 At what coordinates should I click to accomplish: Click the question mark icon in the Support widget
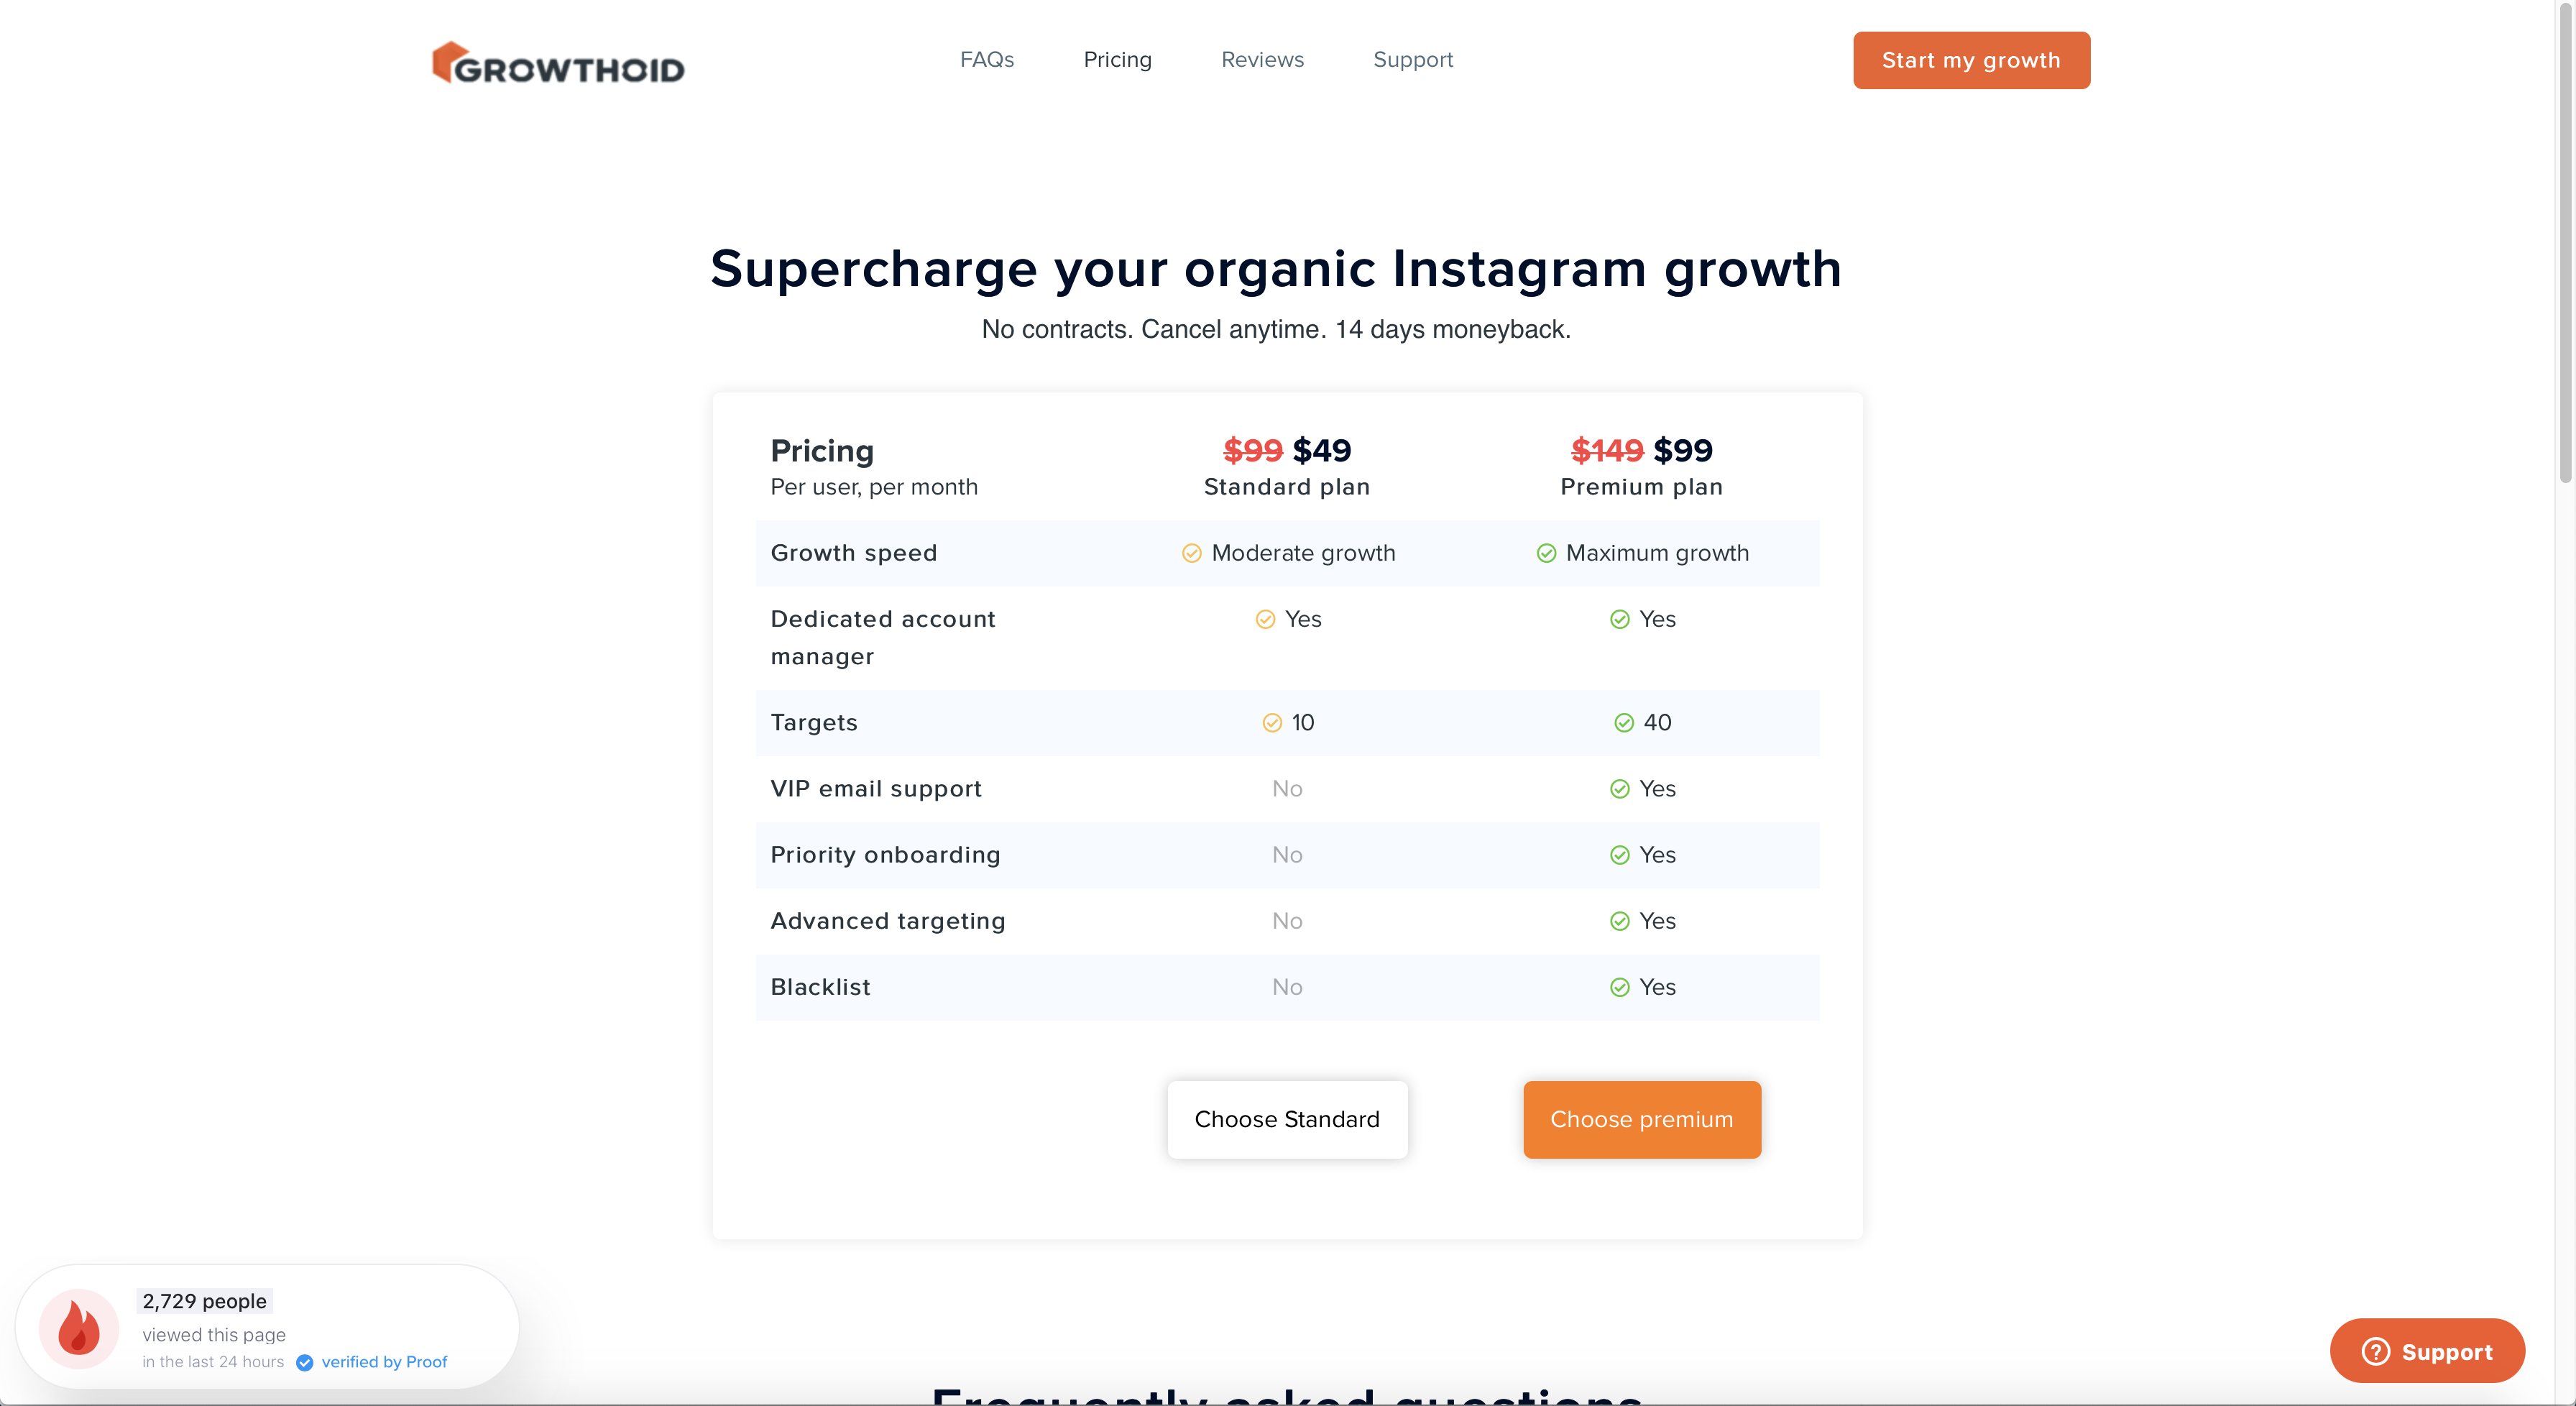point(2375,1352)
